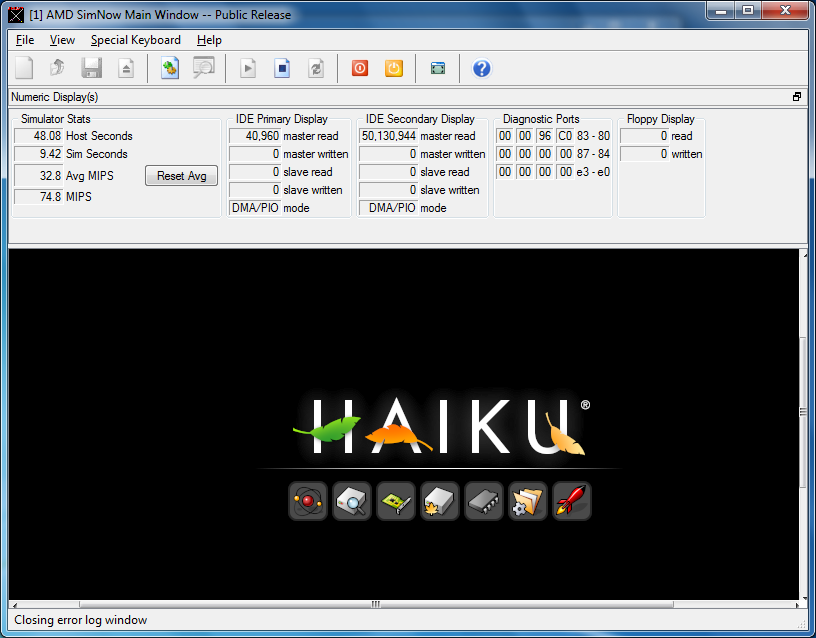
Task: Click the SimNow application icon in title bar
Action: pyautogui.click(x=16, y=15)
